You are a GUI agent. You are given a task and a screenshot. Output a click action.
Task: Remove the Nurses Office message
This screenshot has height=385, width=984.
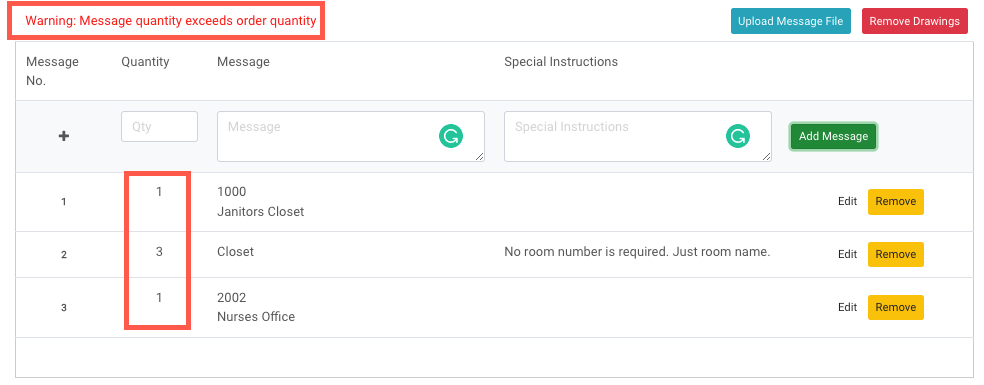pos(896,307)
